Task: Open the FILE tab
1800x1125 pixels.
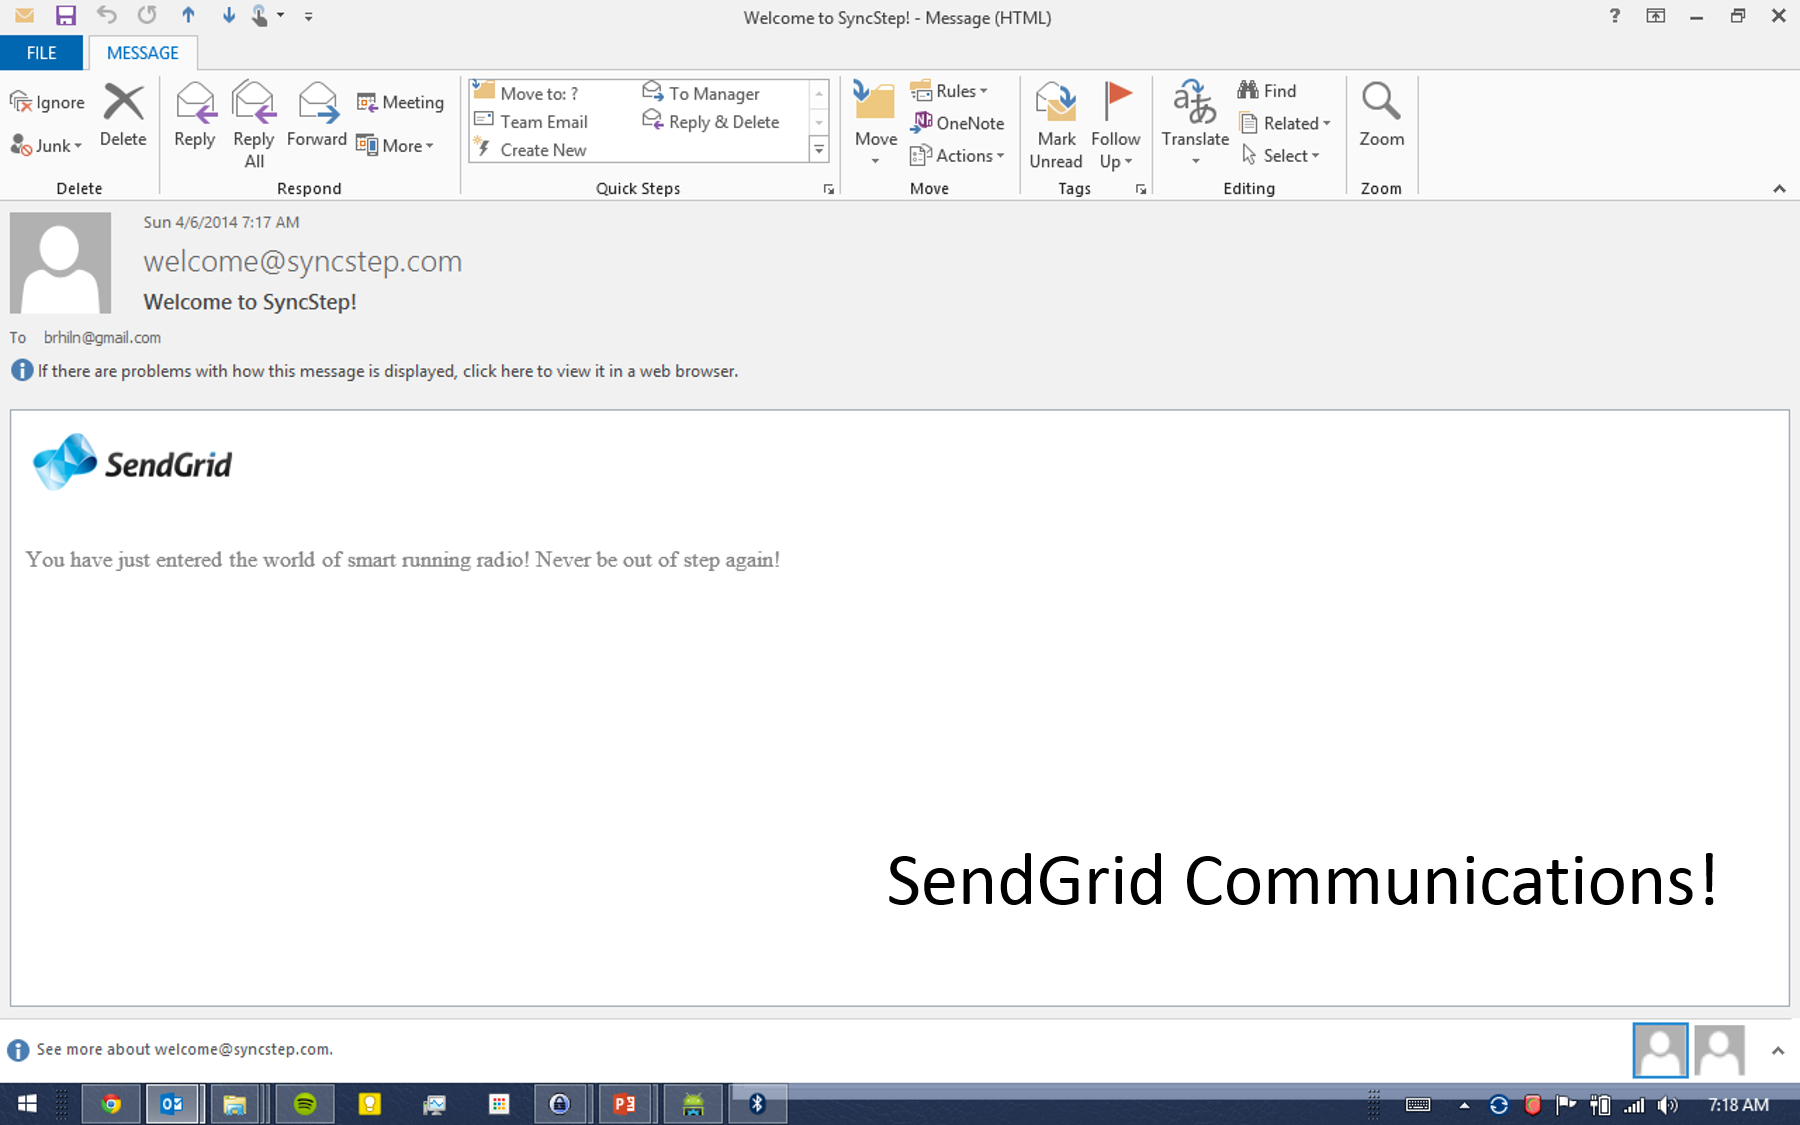Action: (x=41, y=53)
